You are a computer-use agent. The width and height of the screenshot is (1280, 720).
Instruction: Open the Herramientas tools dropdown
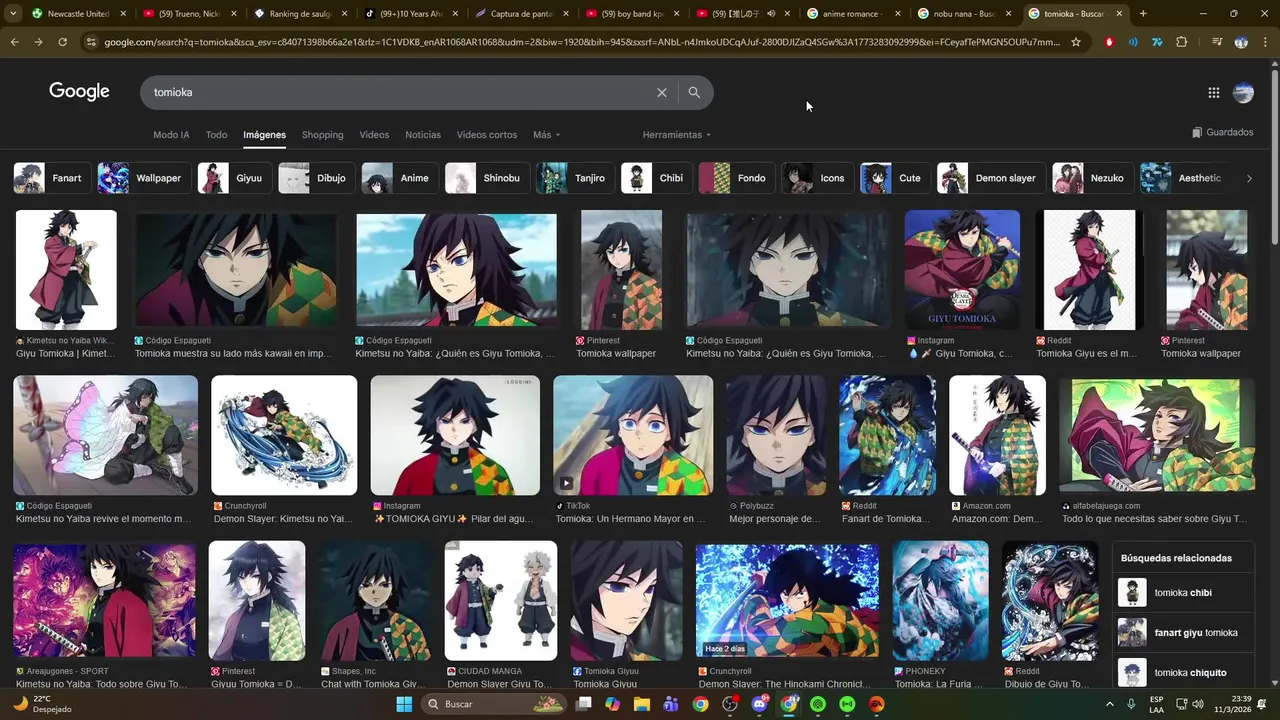(x=676, y=135)
